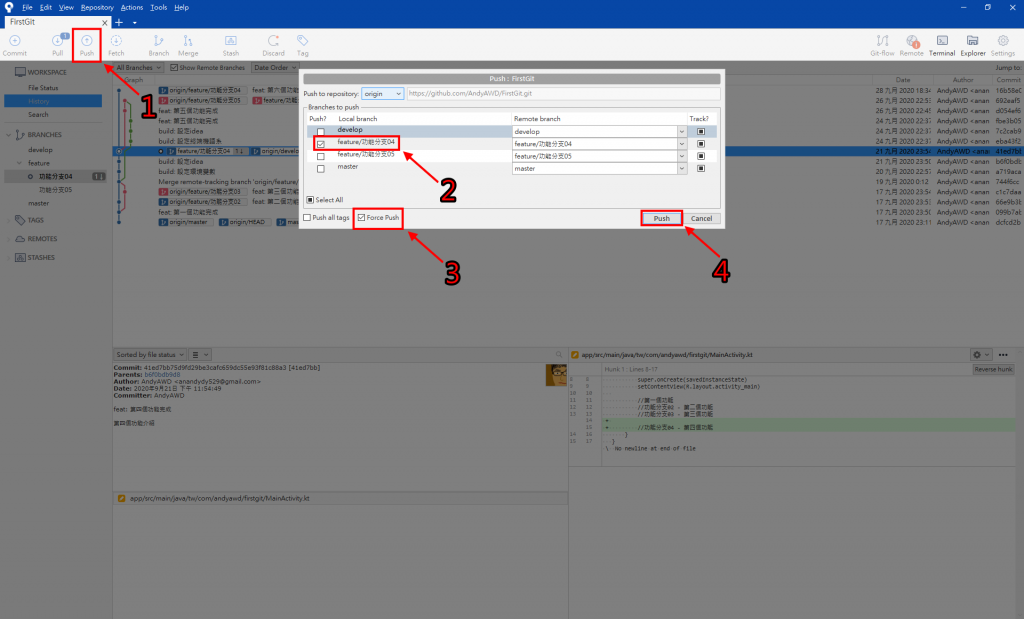
Task: Open the Push to repository origin dropdown
Action: click(383, 93)
